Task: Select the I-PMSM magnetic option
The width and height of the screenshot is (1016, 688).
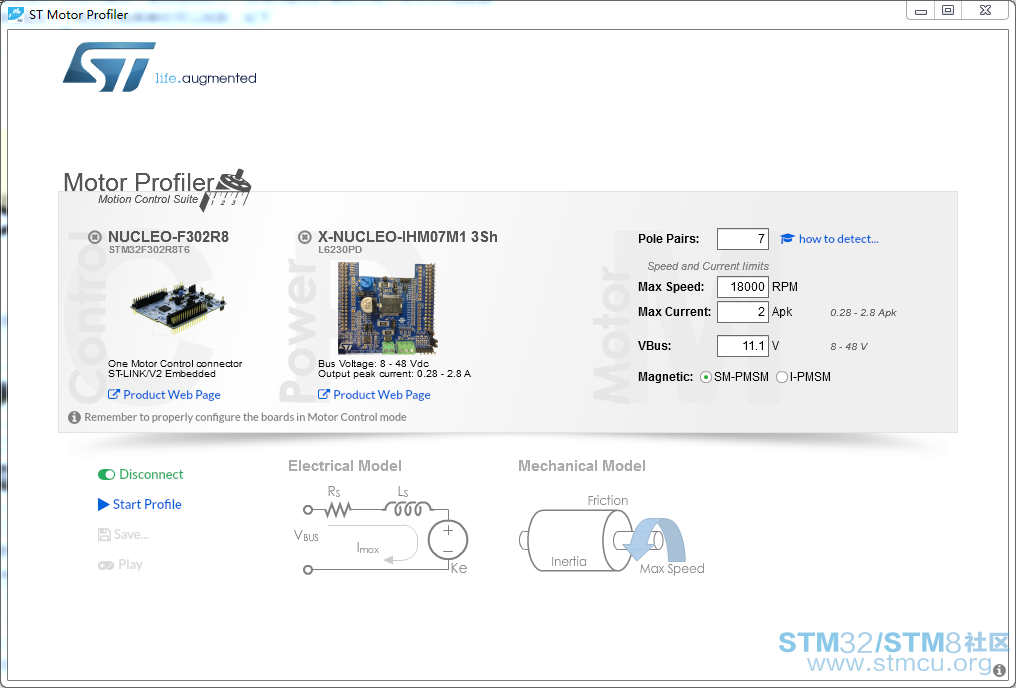Action: click(782, 377)
